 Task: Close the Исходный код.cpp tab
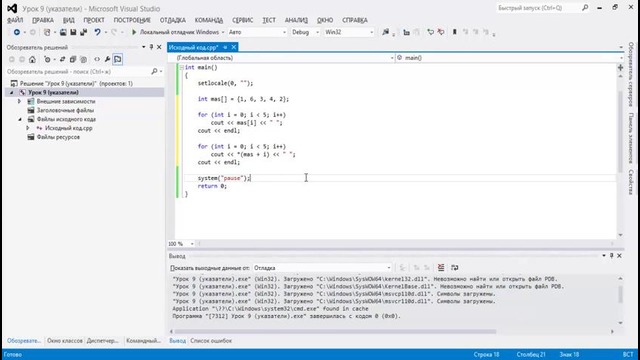234,47
